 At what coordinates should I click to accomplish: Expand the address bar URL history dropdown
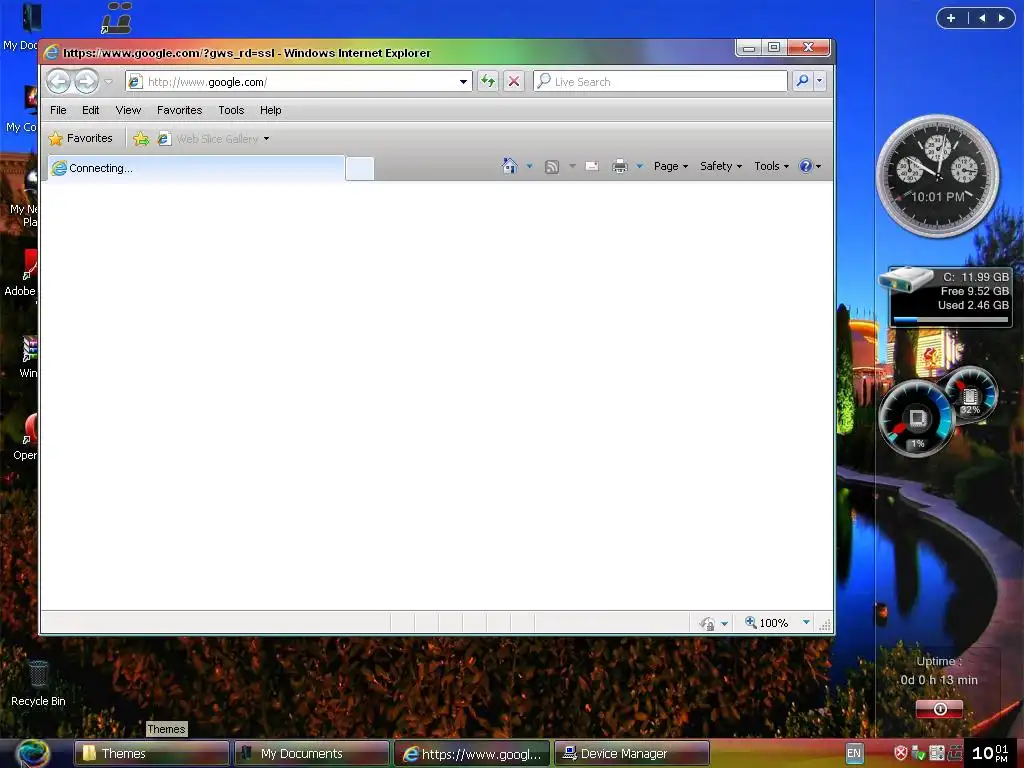point(464,82)
